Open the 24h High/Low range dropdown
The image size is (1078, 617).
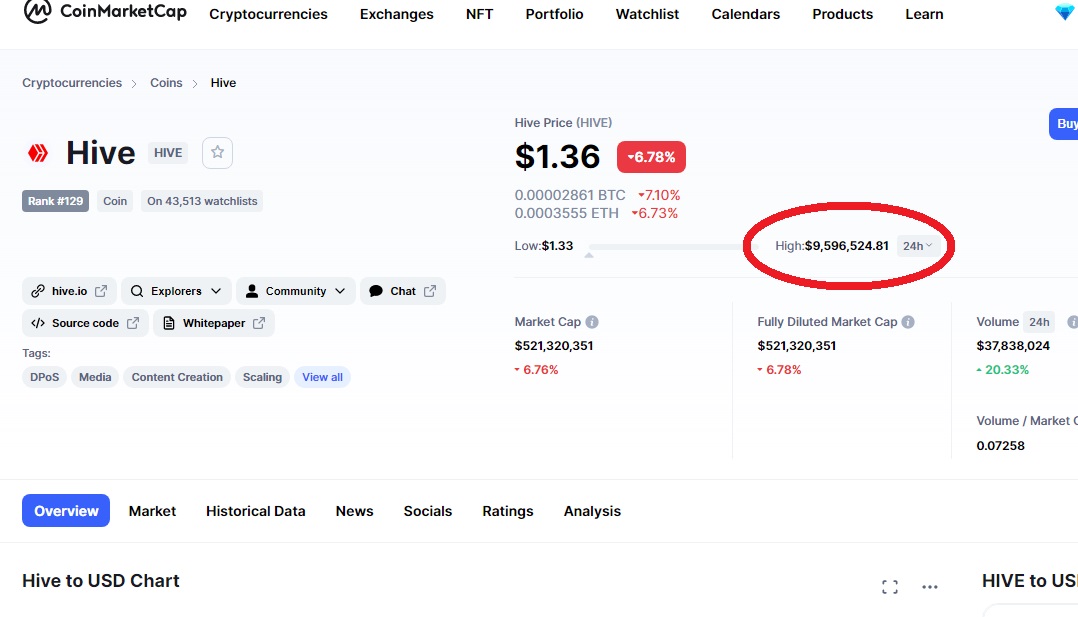(918, 246)
